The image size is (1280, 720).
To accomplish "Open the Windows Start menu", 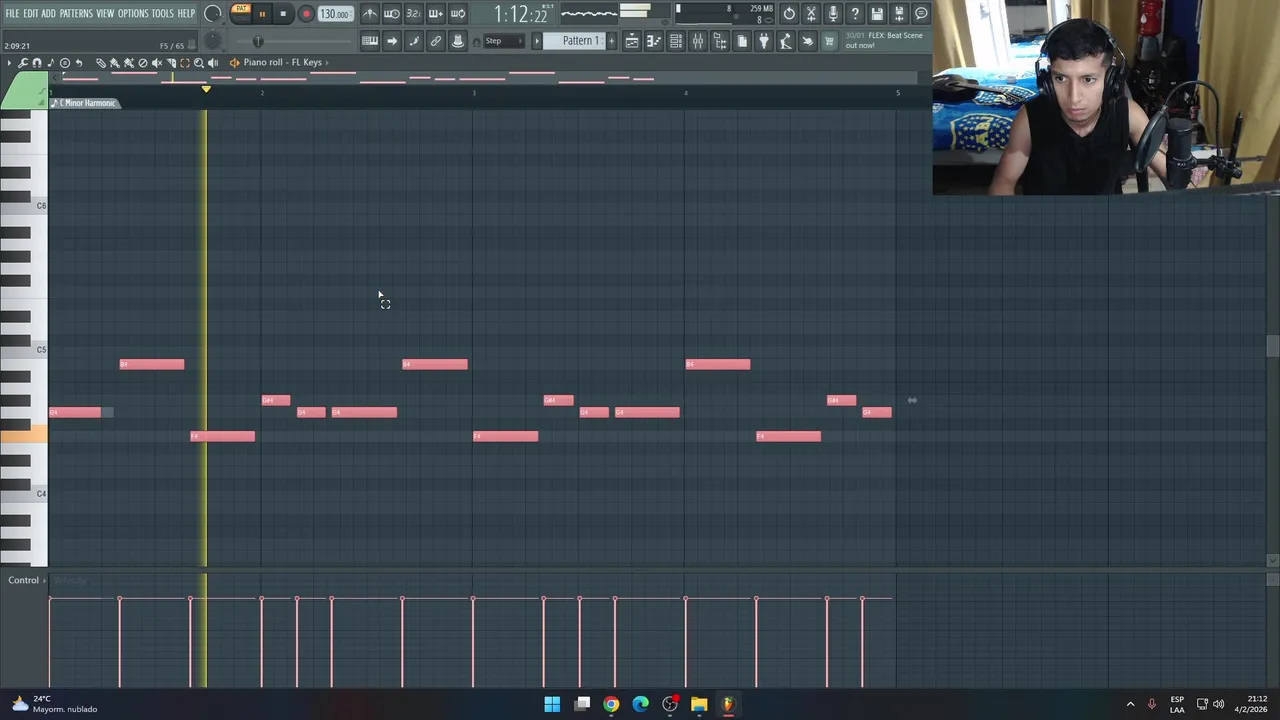I will coord(552,704).
